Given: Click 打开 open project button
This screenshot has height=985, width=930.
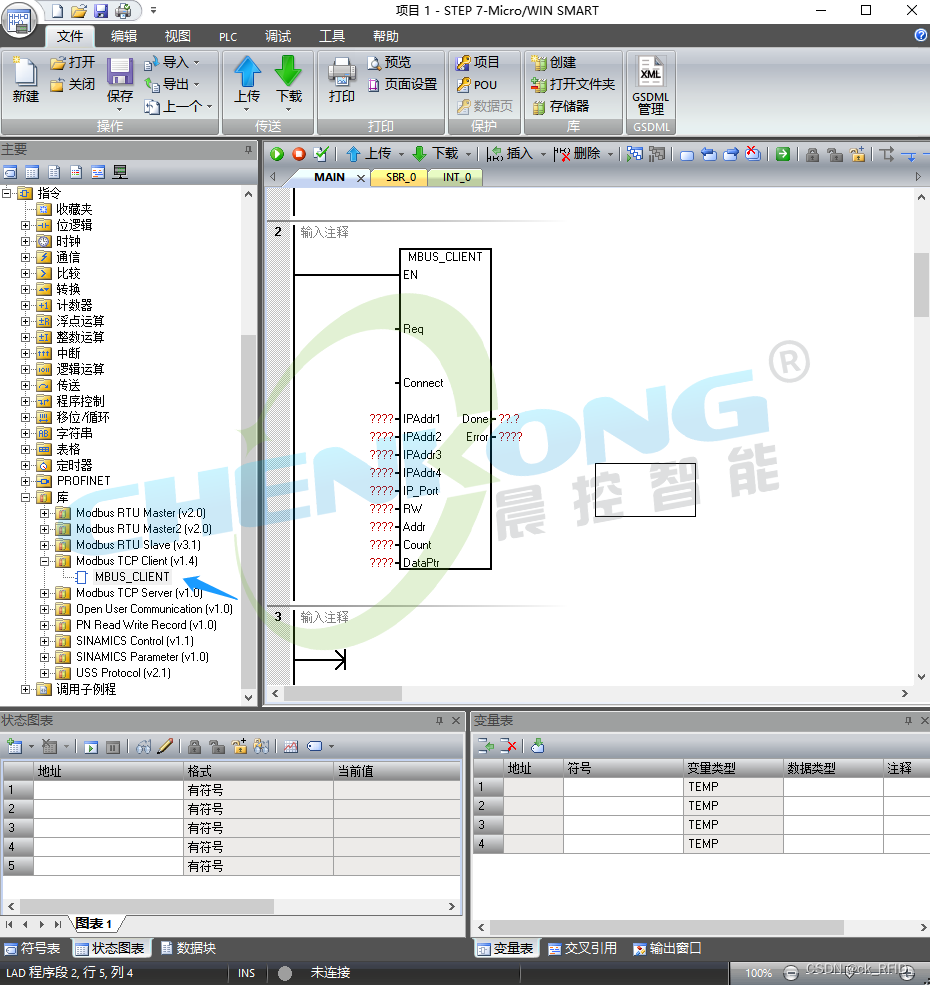Looking at the screenshot, I should 73,62.
